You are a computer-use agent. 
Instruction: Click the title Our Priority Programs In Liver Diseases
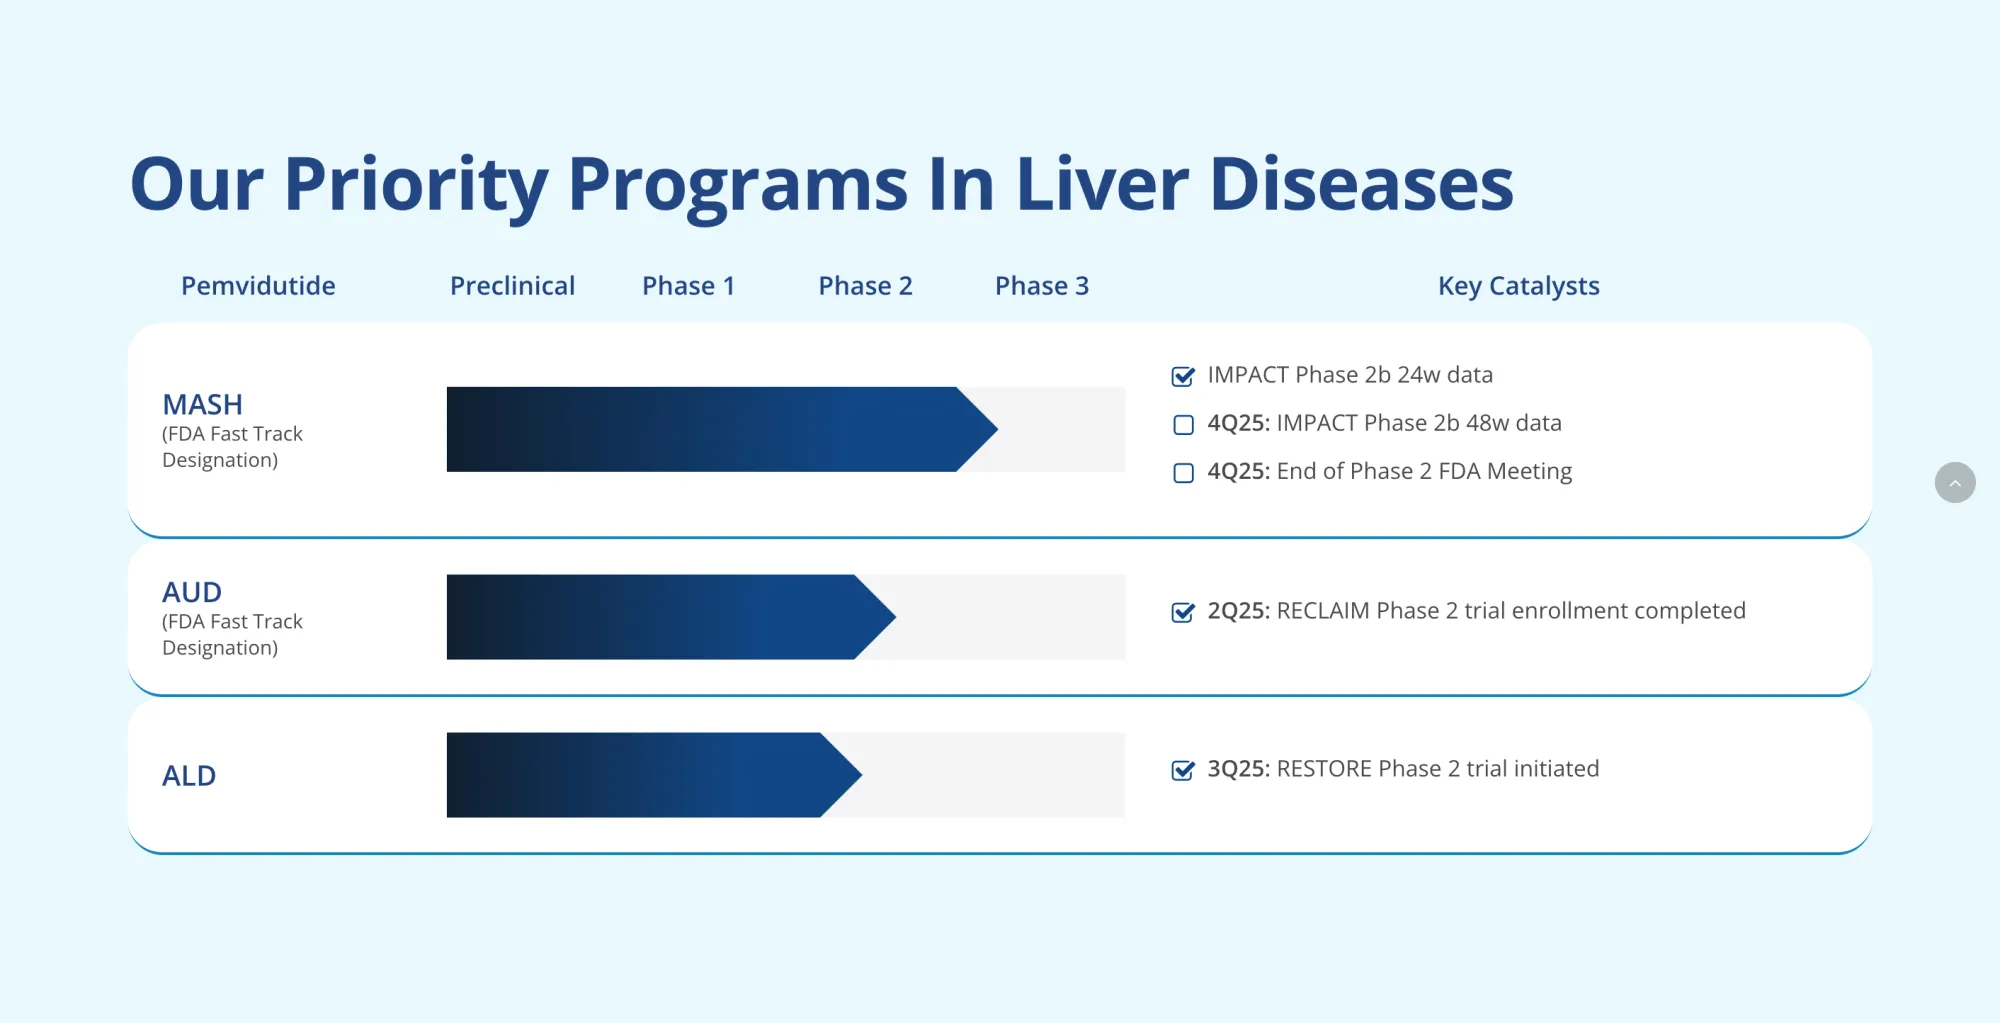click(x=822, y=183)
